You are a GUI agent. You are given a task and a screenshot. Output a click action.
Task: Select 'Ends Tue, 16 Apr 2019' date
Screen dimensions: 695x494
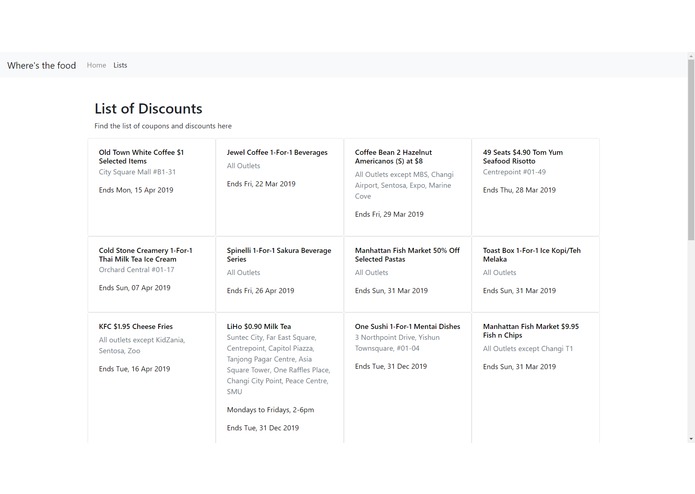tap(134, 369)
